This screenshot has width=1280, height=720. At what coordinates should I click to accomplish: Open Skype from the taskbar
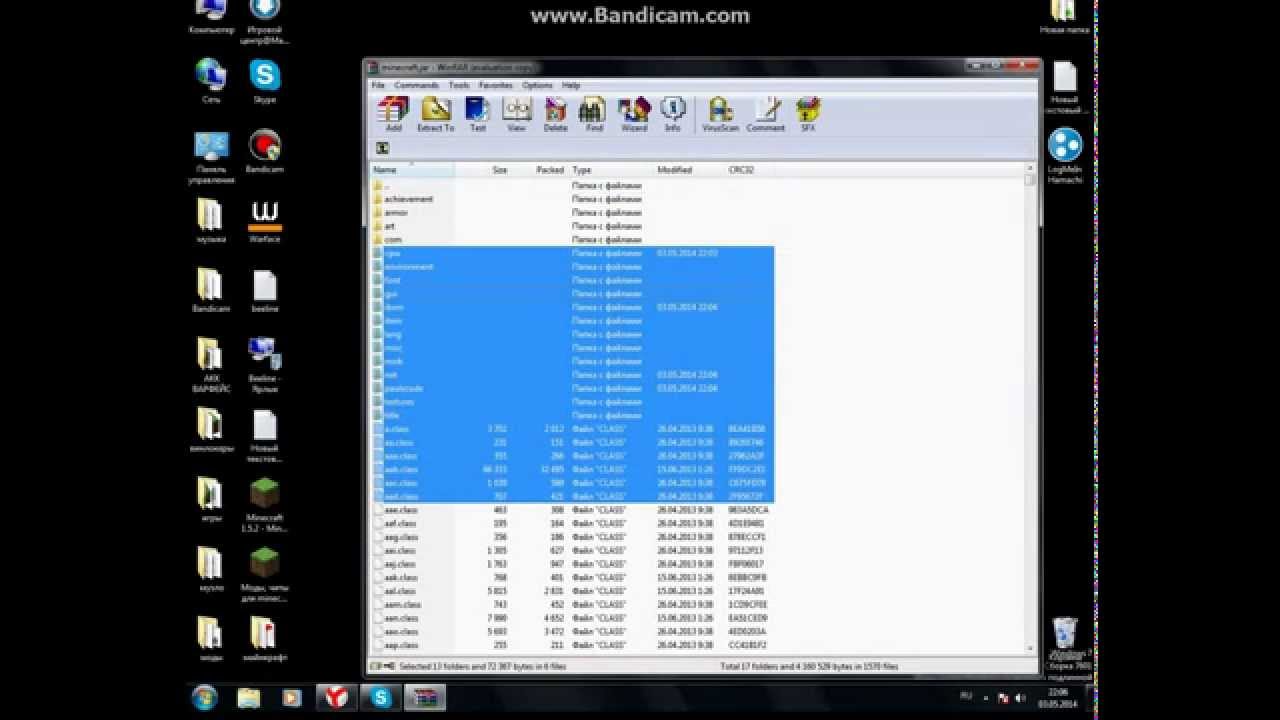point(381,697)
